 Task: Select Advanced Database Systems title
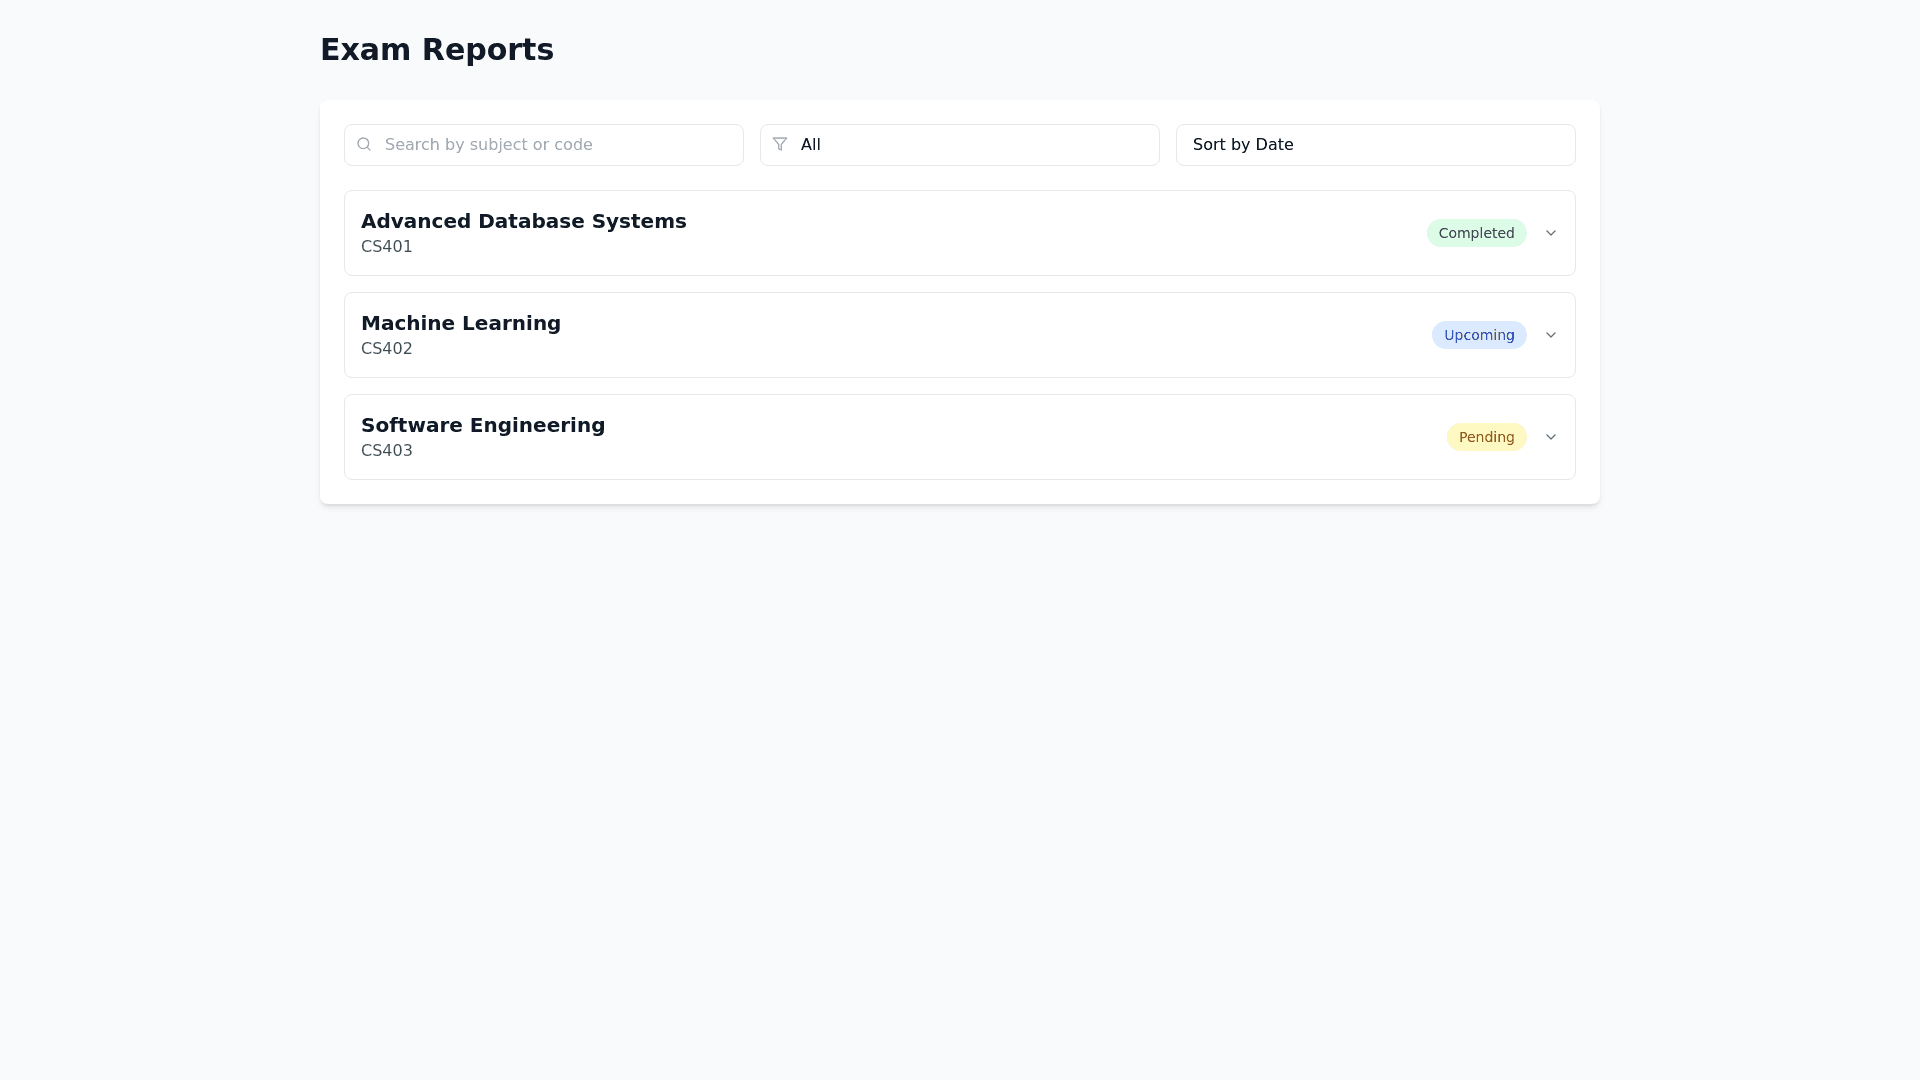(523, 221)
